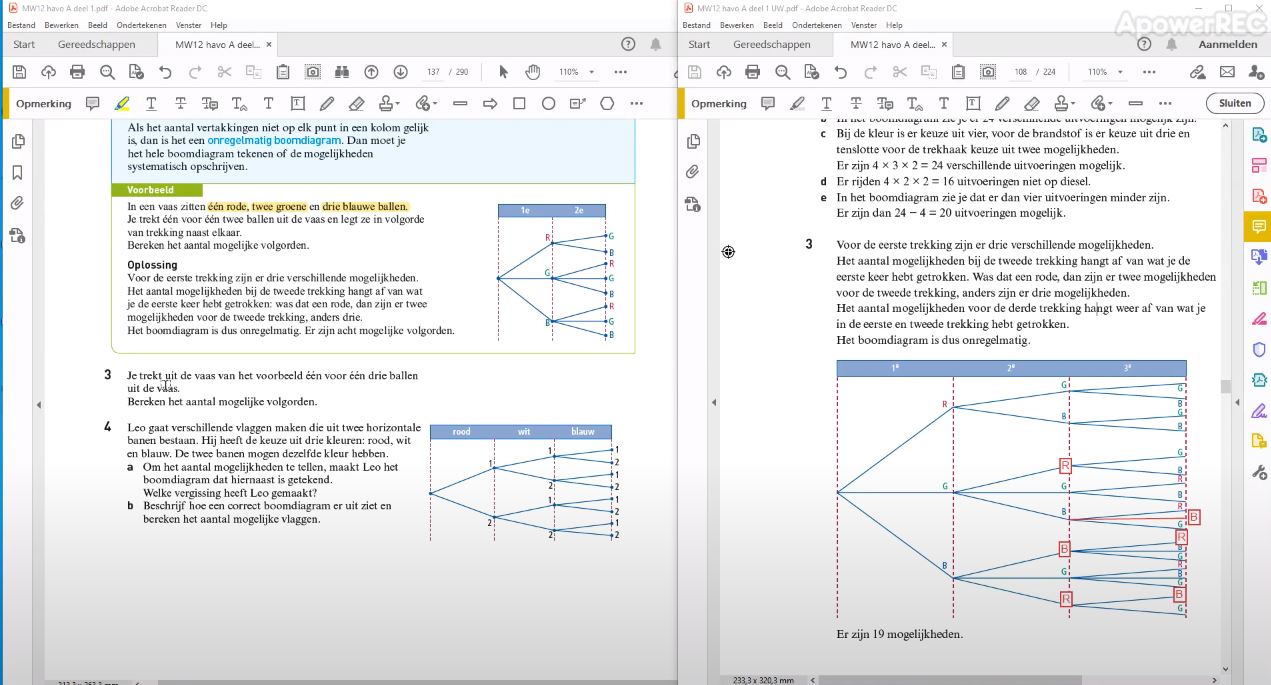This screenshot has height=685, width=1271.
Task: Click Sluiten button in right comment toolbar
Action: click(x=1235, y=103)
